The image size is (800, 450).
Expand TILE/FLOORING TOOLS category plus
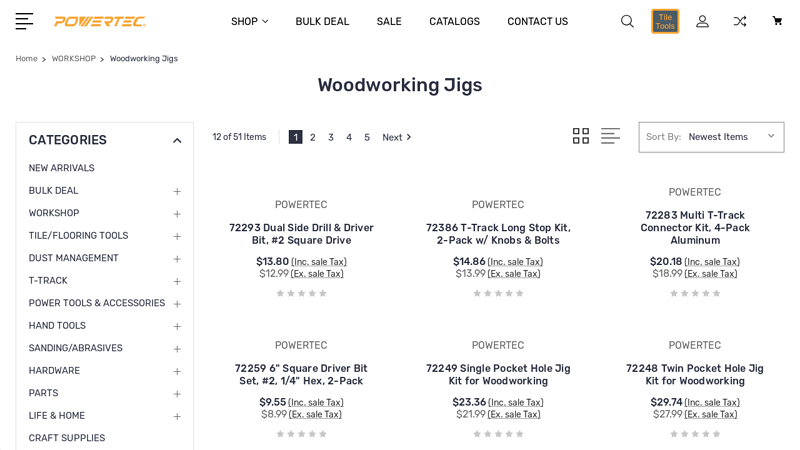[x=177, y=236]
